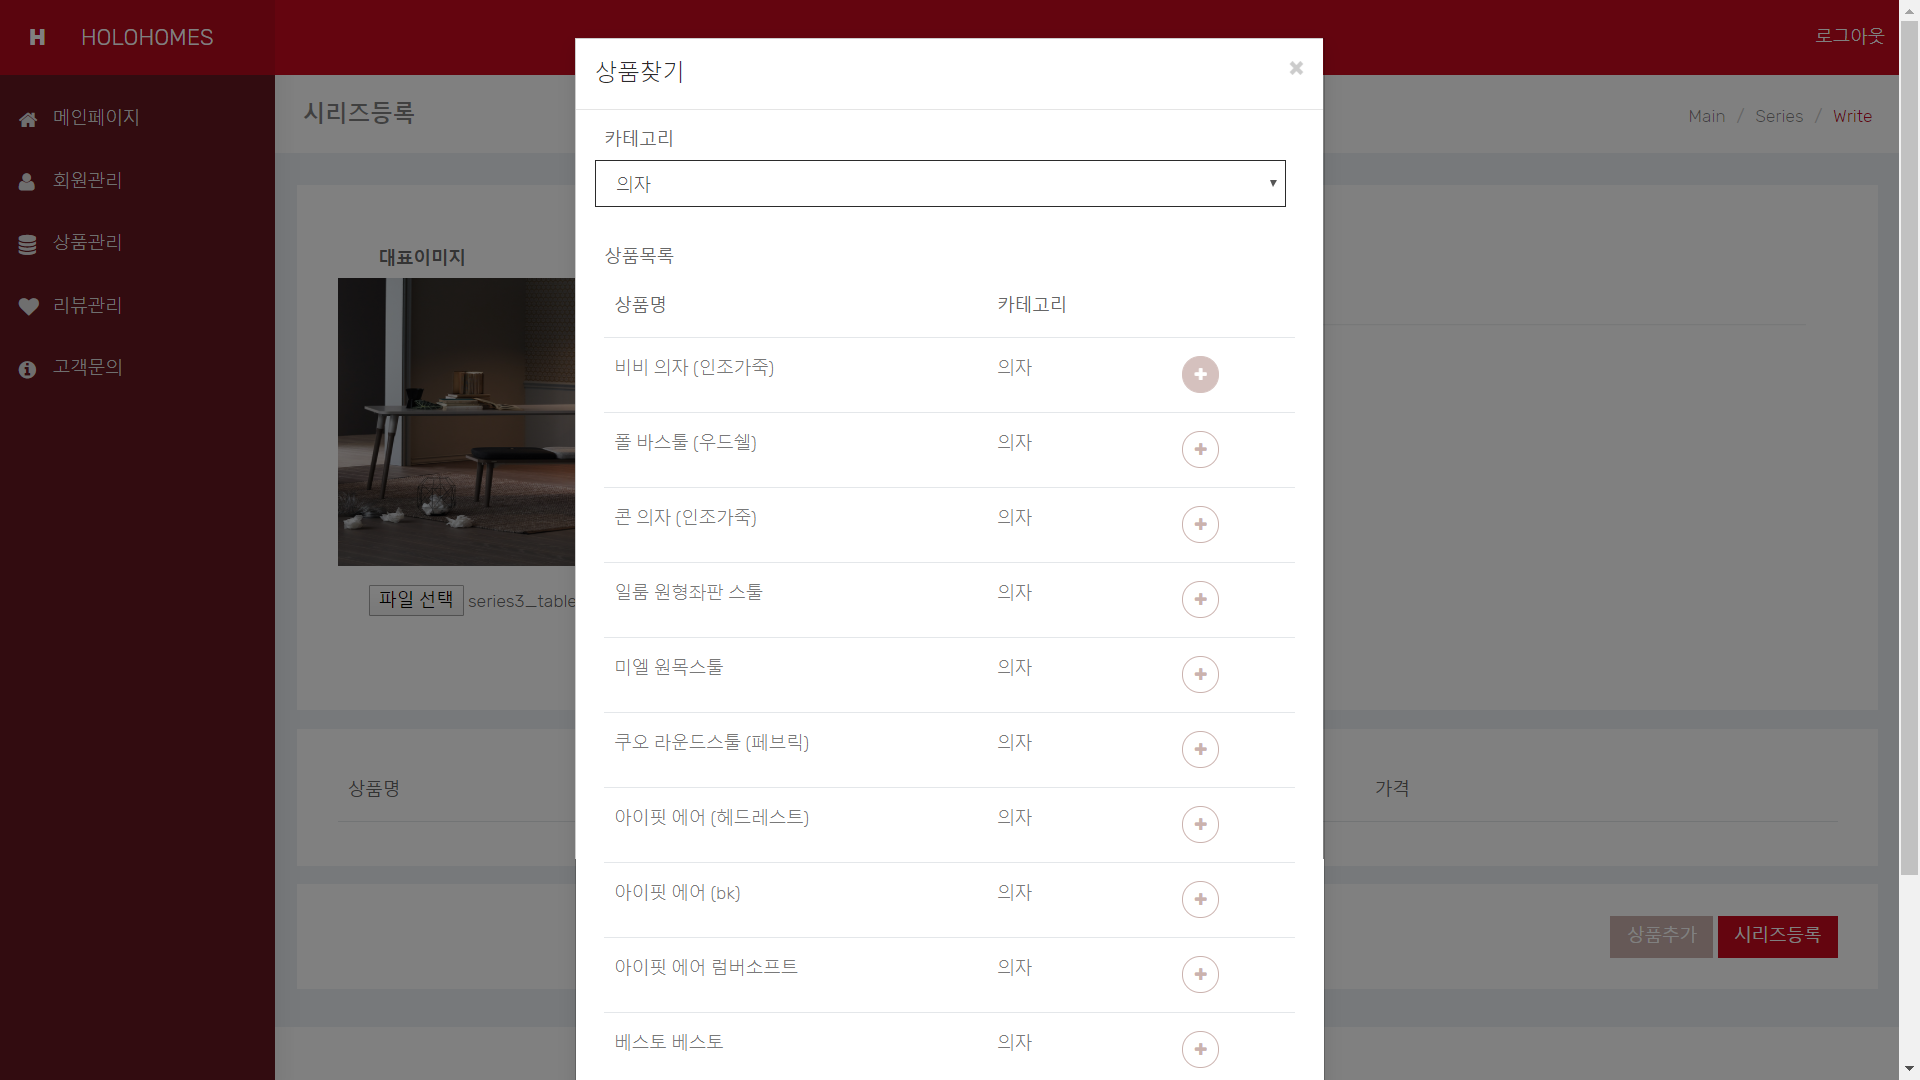Add 미엘 원목스툴 with the plus icon
Image resolution: width=1920 pixels, height=1080 pixels.
1201,674
